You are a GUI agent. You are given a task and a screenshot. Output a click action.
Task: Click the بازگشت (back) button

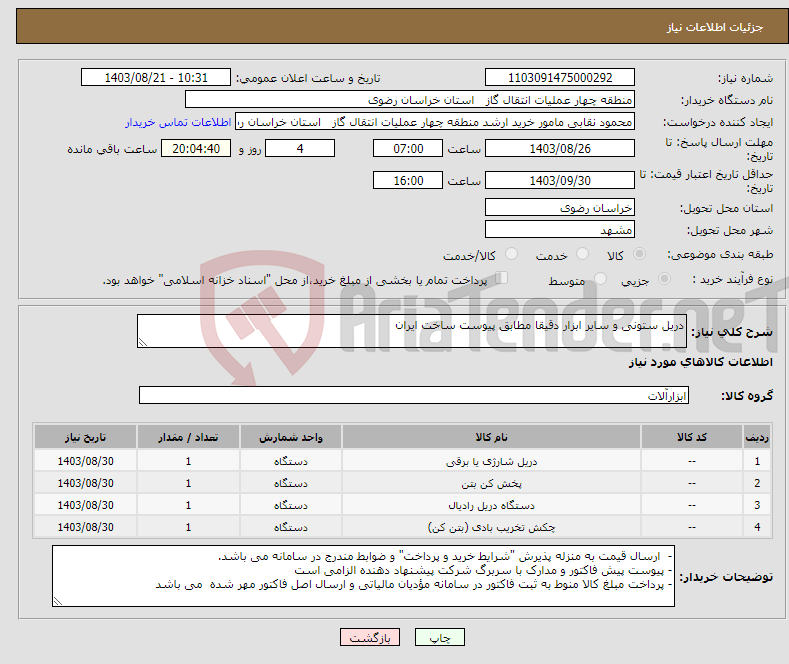[370, 637]
